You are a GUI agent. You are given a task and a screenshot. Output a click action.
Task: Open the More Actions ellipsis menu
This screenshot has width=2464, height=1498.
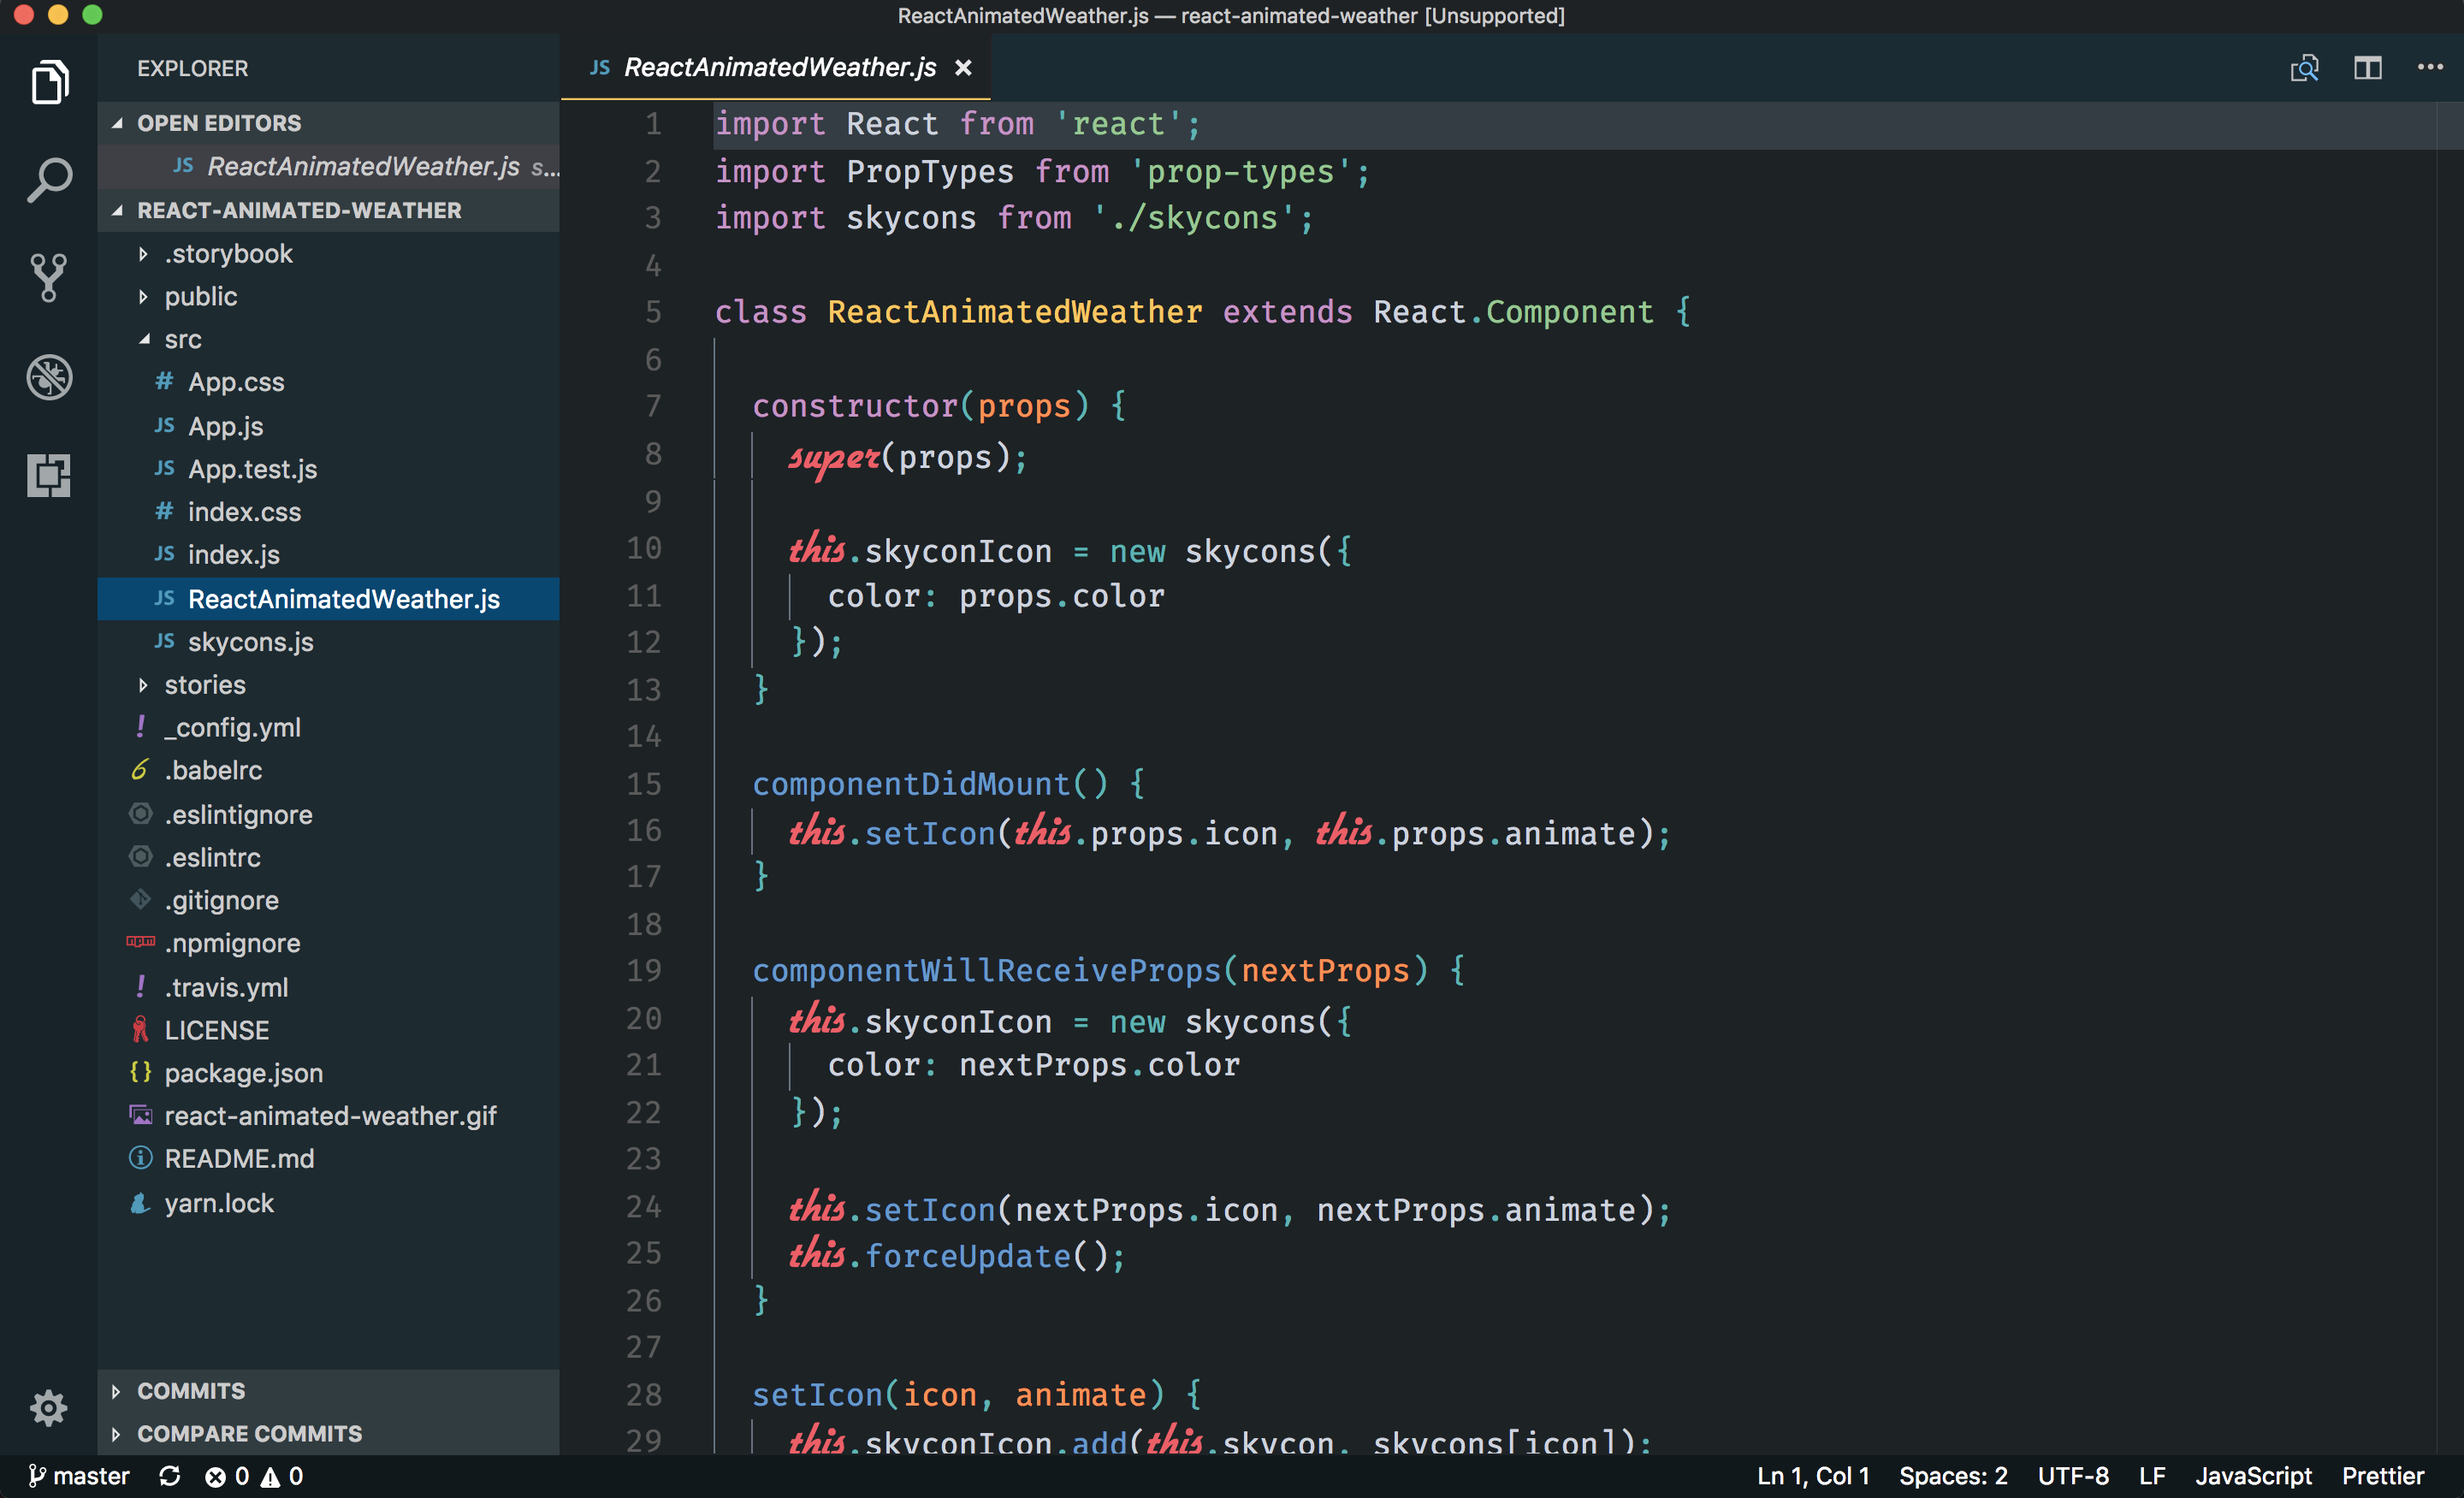[x=2430, y=67]
